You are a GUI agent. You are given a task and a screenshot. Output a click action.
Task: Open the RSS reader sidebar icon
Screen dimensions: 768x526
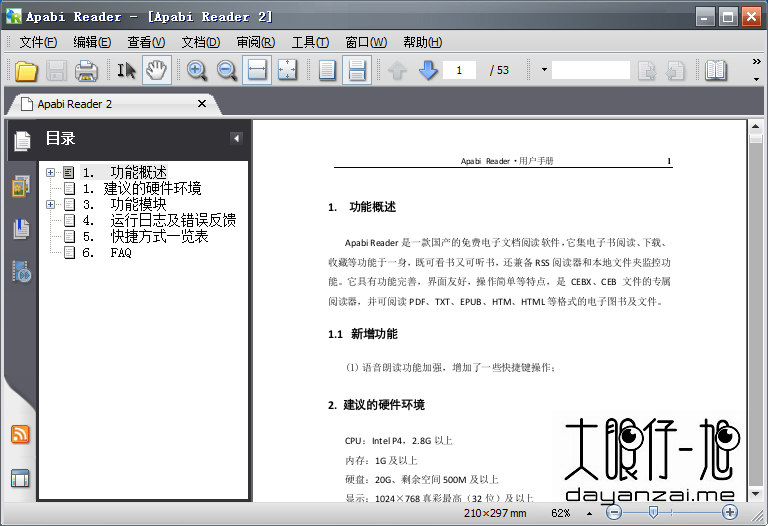[x=20, y=434]
